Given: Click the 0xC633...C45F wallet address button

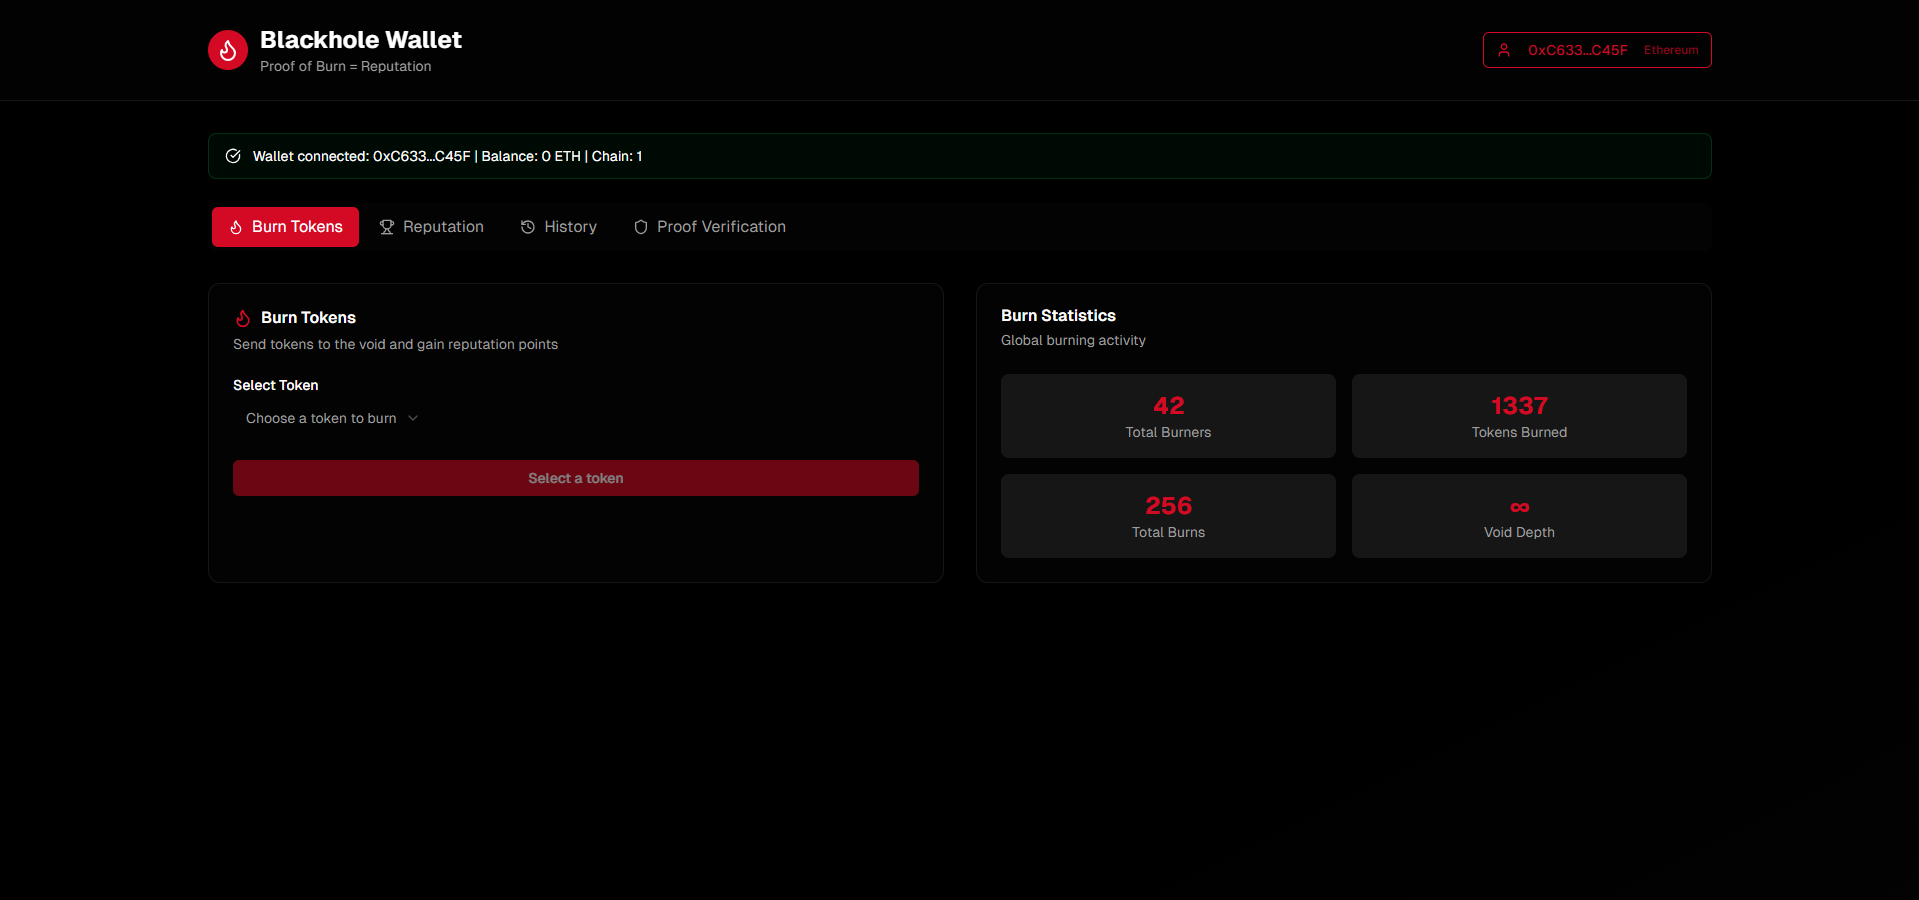Looking at the screenshot, I should 1576,49.
